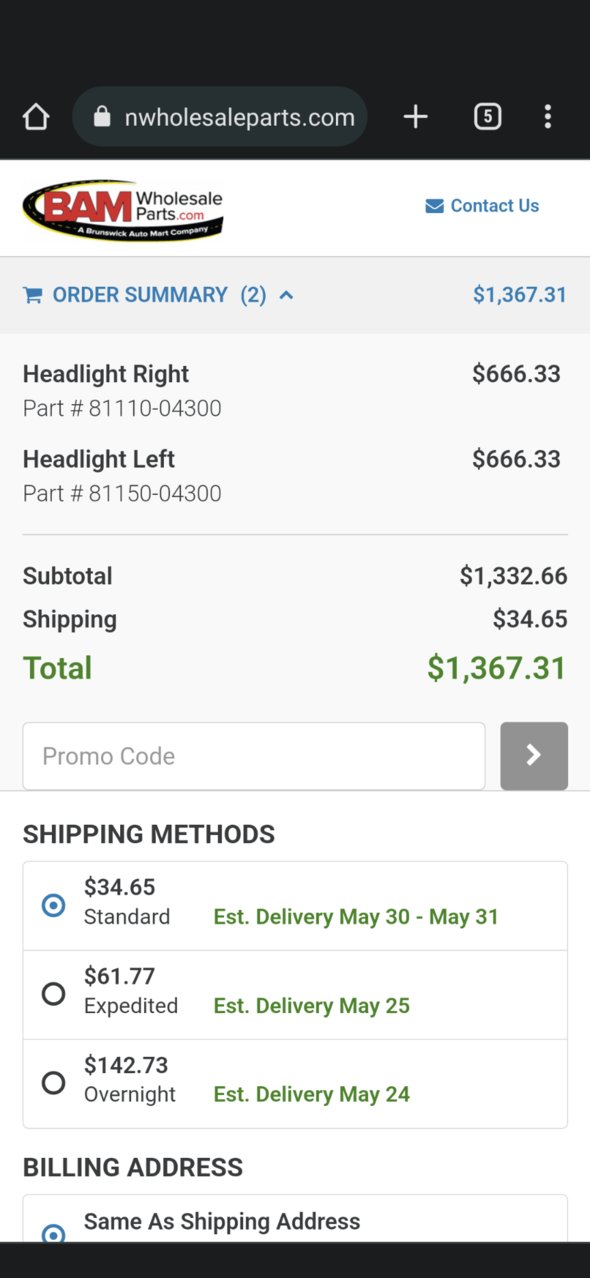
Task: Select Same As Shipping Address radio
Action: coord(54,1232)
